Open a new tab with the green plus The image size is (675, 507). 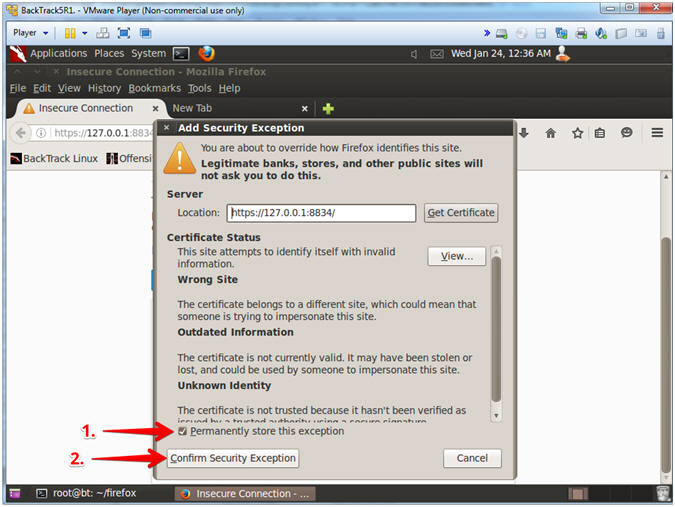[328, 109]
